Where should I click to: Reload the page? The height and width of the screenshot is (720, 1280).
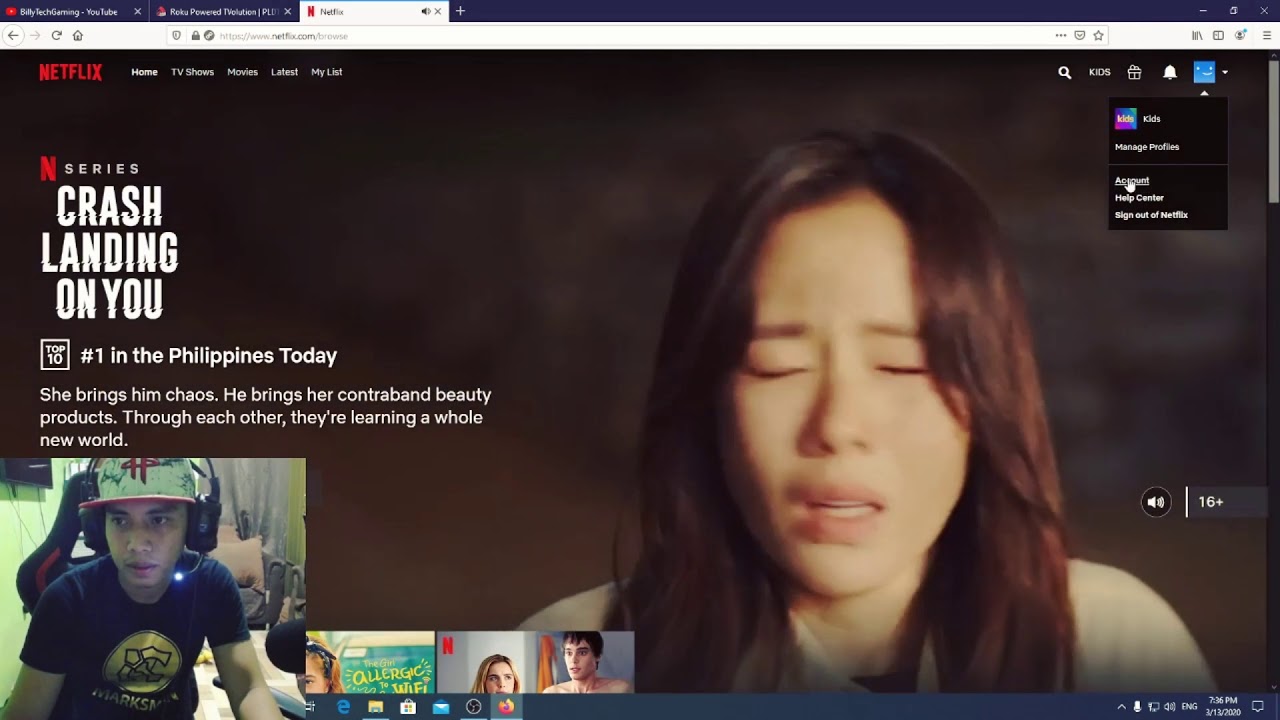click(x=56, y=35)
